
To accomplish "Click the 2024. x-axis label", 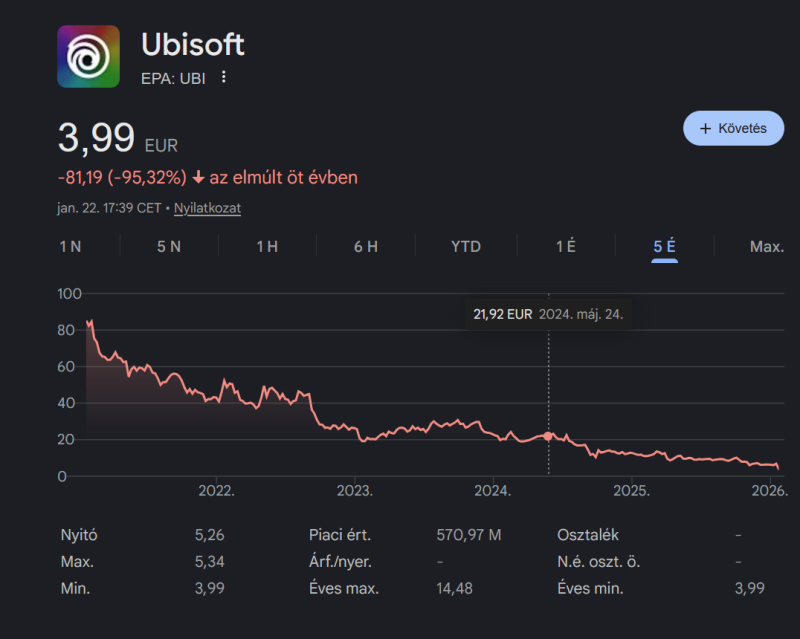I will (x=493, y=491).
